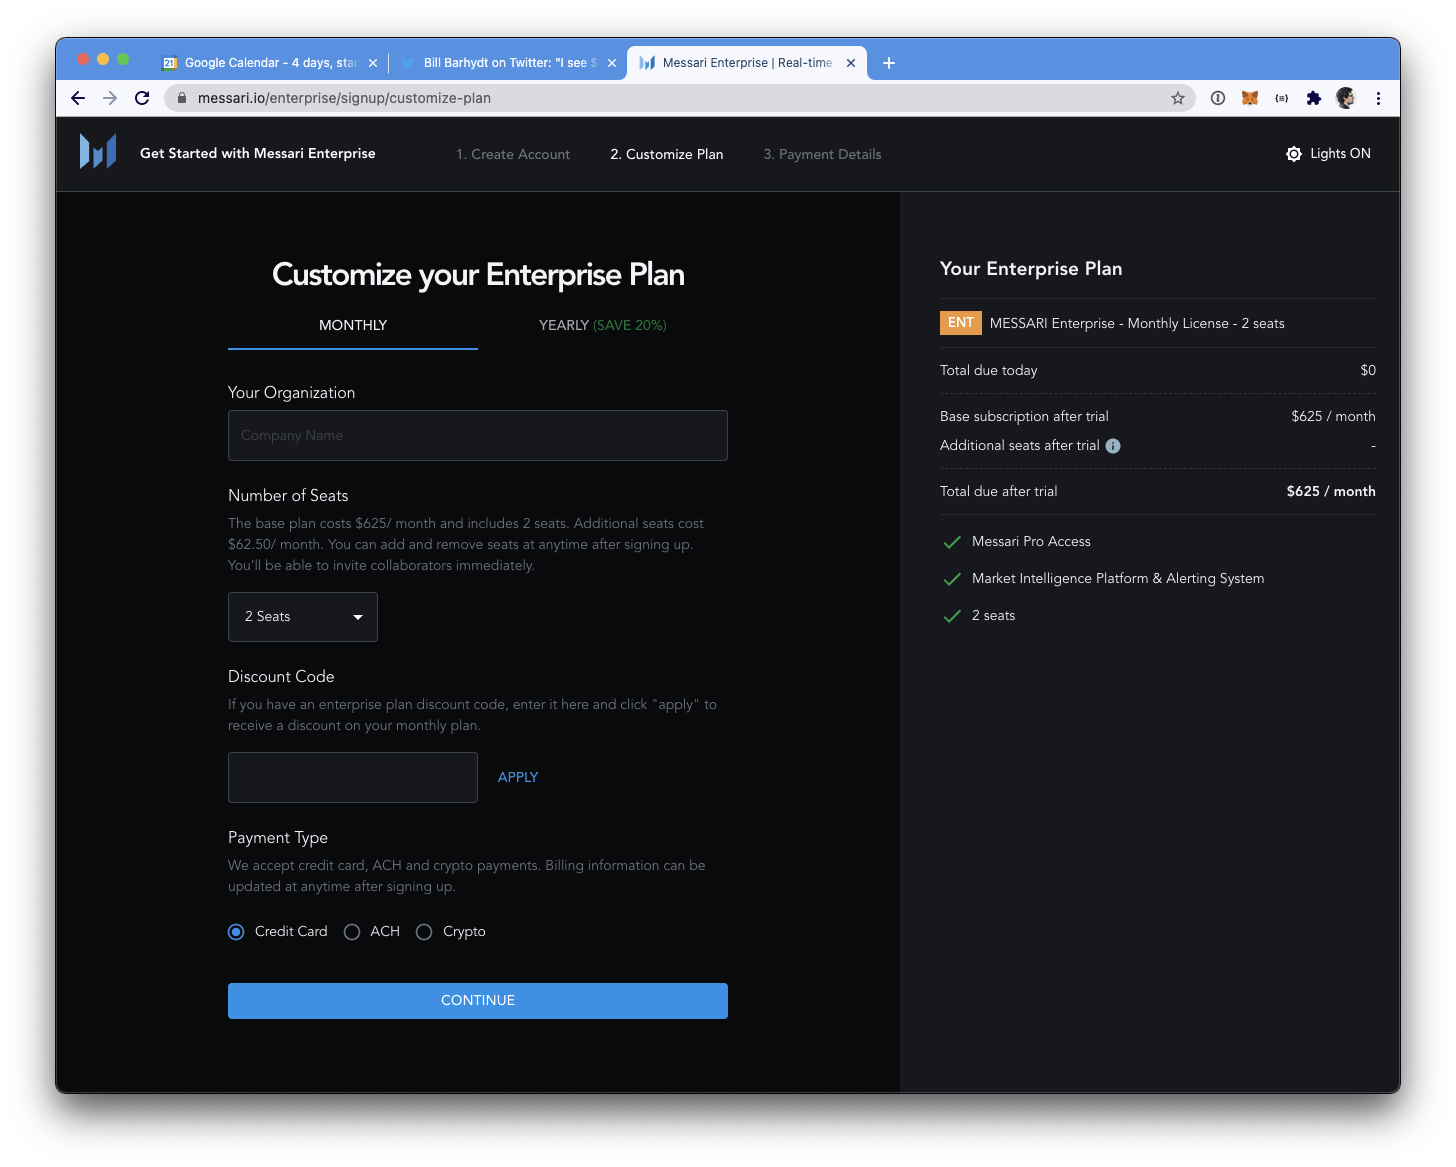The image size is (1456, 1167).
Task: Open the MetaMask fox extension
Action: click(1250, 98)
